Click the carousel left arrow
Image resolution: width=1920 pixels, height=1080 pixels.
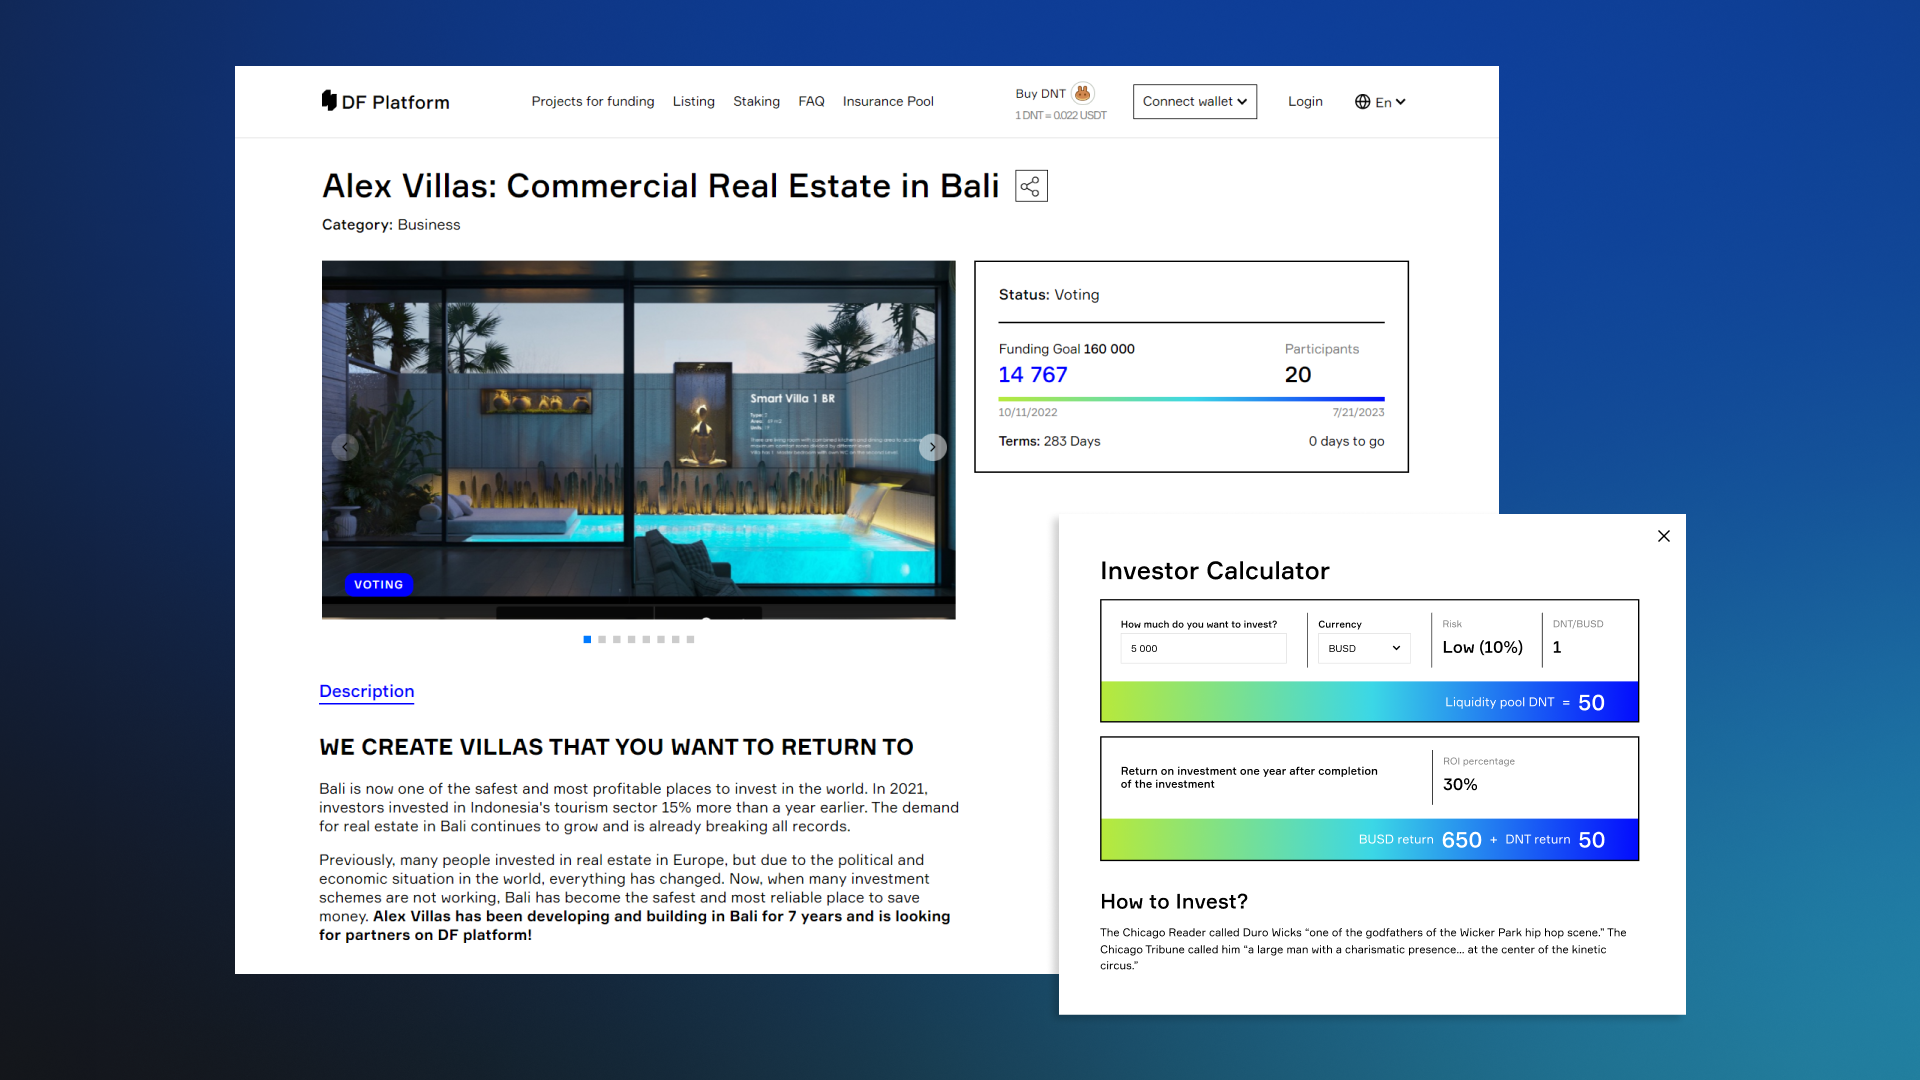[x=345, y=447]
